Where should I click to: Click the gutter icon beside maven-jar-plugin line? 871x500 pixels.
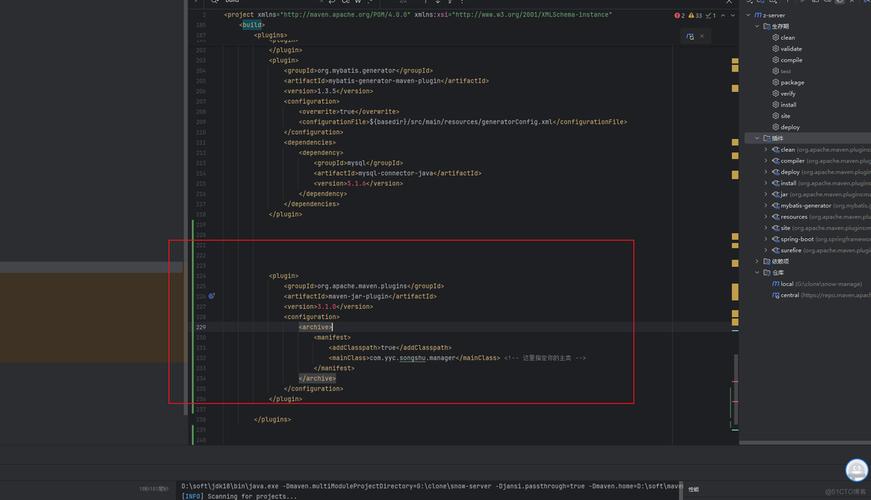click(212, 296)
